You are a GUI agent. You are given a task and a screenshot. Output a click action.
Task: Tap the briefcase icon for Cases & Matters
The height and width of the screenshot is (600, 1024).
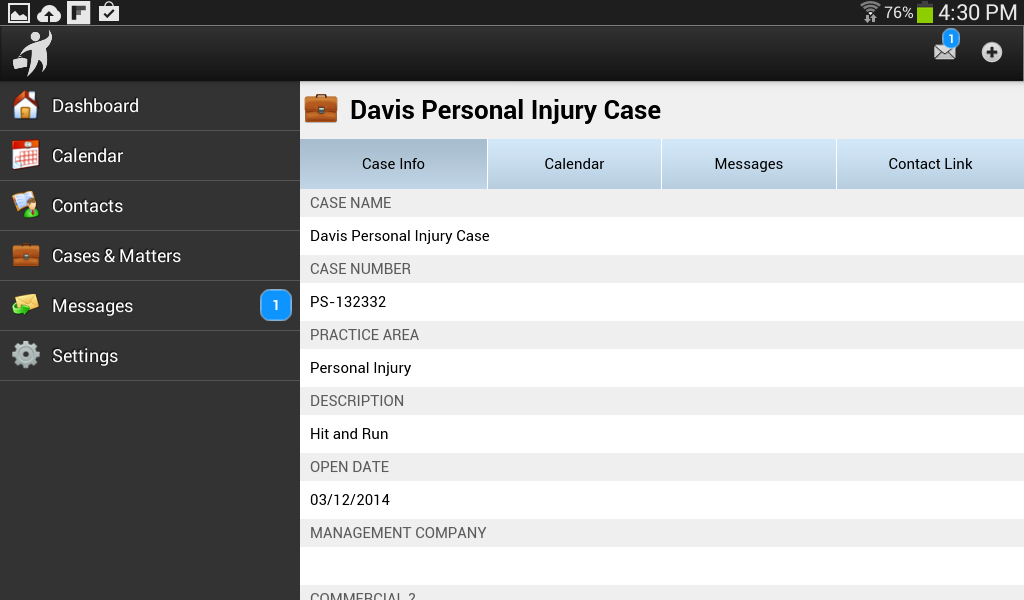[25, 255]
